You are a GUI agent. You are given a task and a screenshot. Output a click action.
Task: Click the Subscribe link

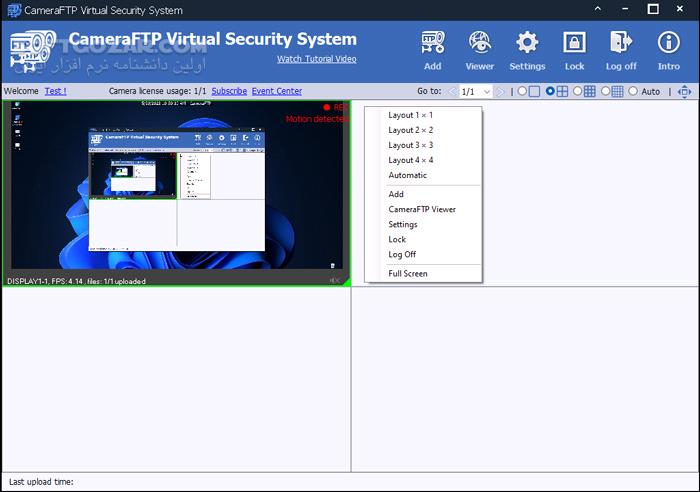coord(229,91)
